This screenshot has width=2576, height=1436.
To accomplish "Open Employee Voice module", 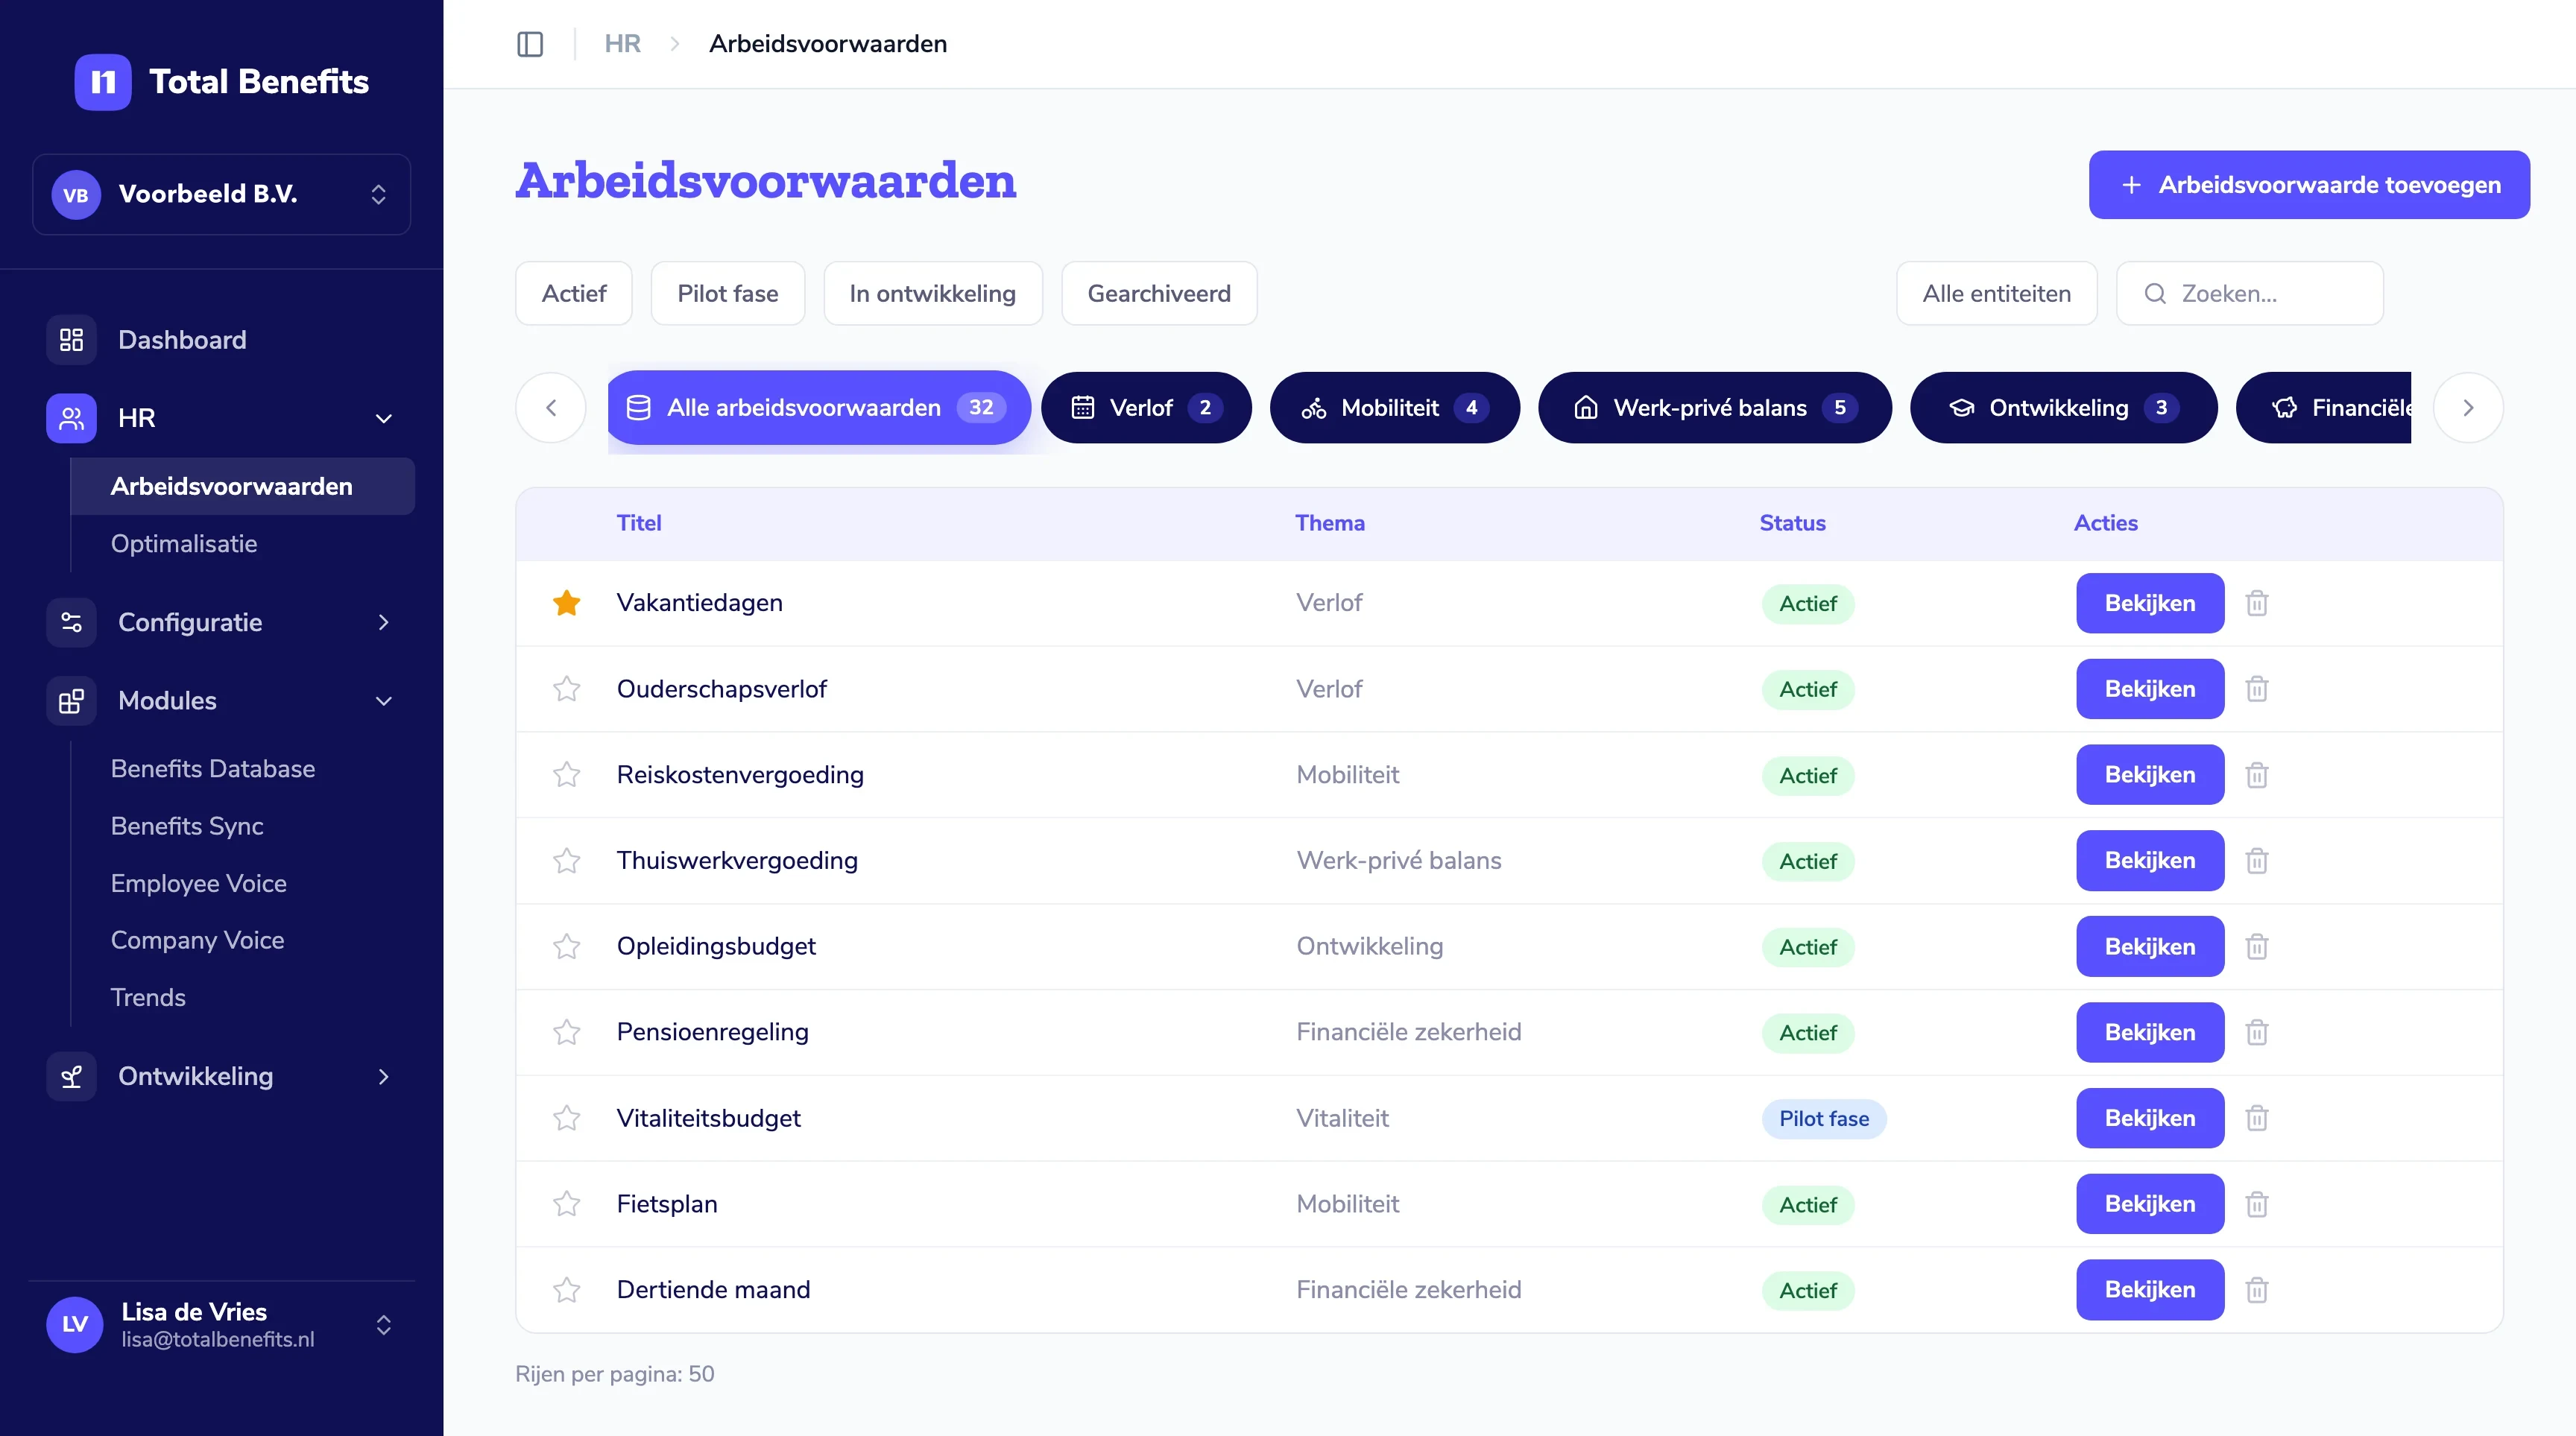I will [199, 884].
